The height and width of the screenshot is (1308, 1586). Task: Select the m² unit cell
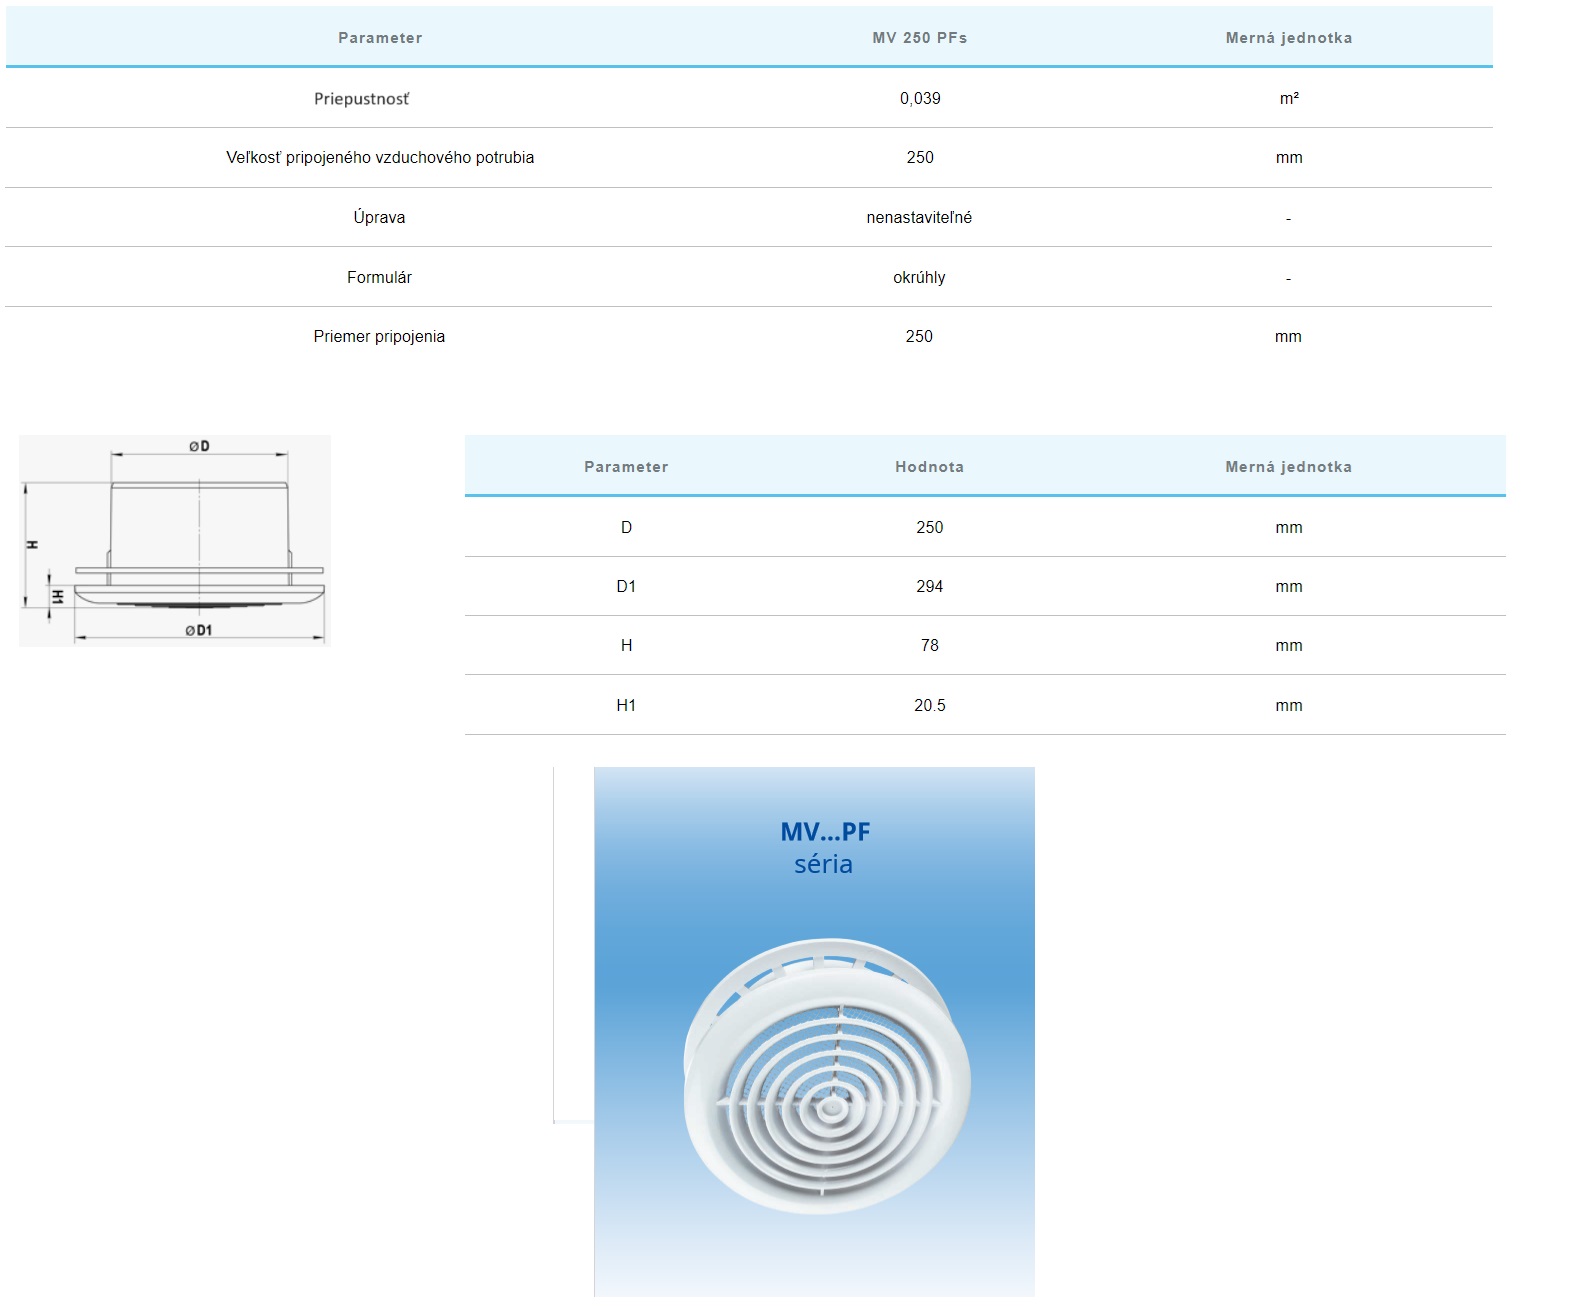[x=1288, y=98]
